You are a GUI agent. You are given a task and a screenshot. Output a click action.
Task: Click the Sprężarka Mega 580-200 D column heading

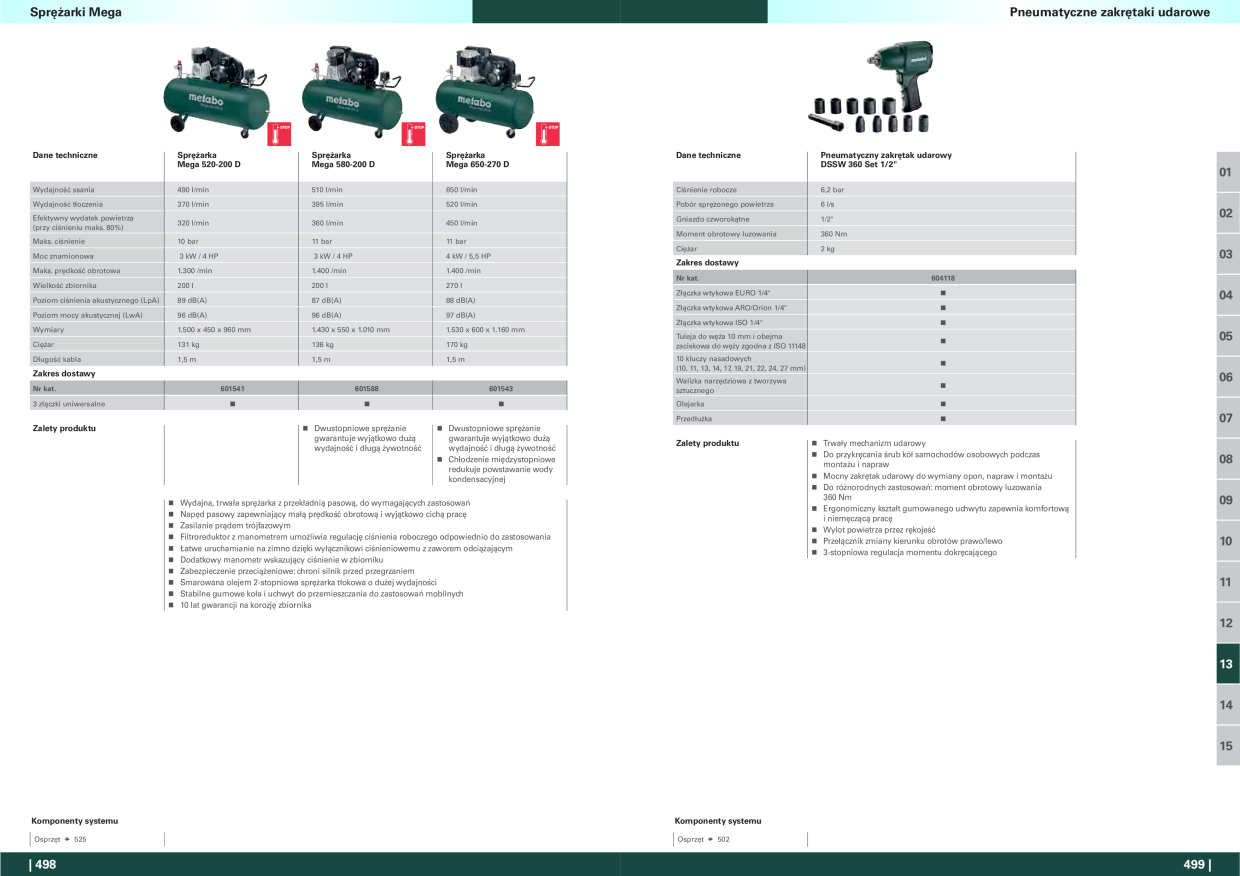coord(343,160)
